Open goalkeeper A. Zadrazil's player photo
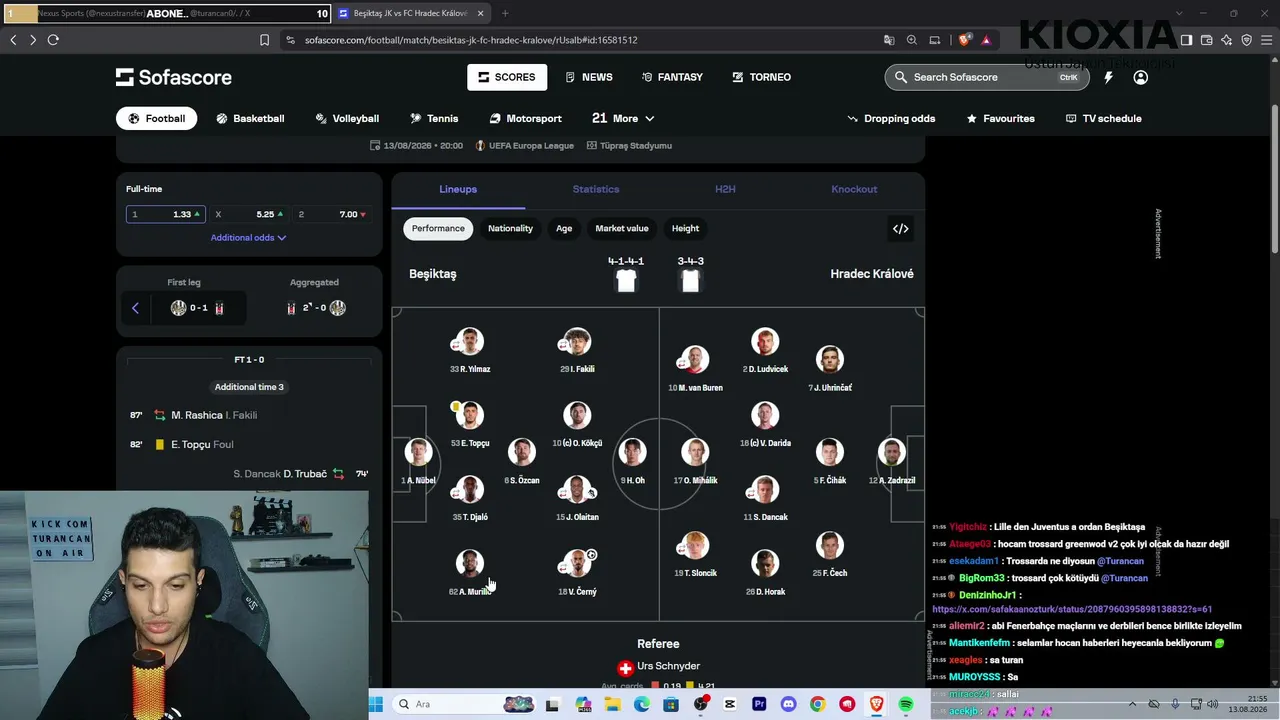1280x720 pixels. tap(891, 452)
